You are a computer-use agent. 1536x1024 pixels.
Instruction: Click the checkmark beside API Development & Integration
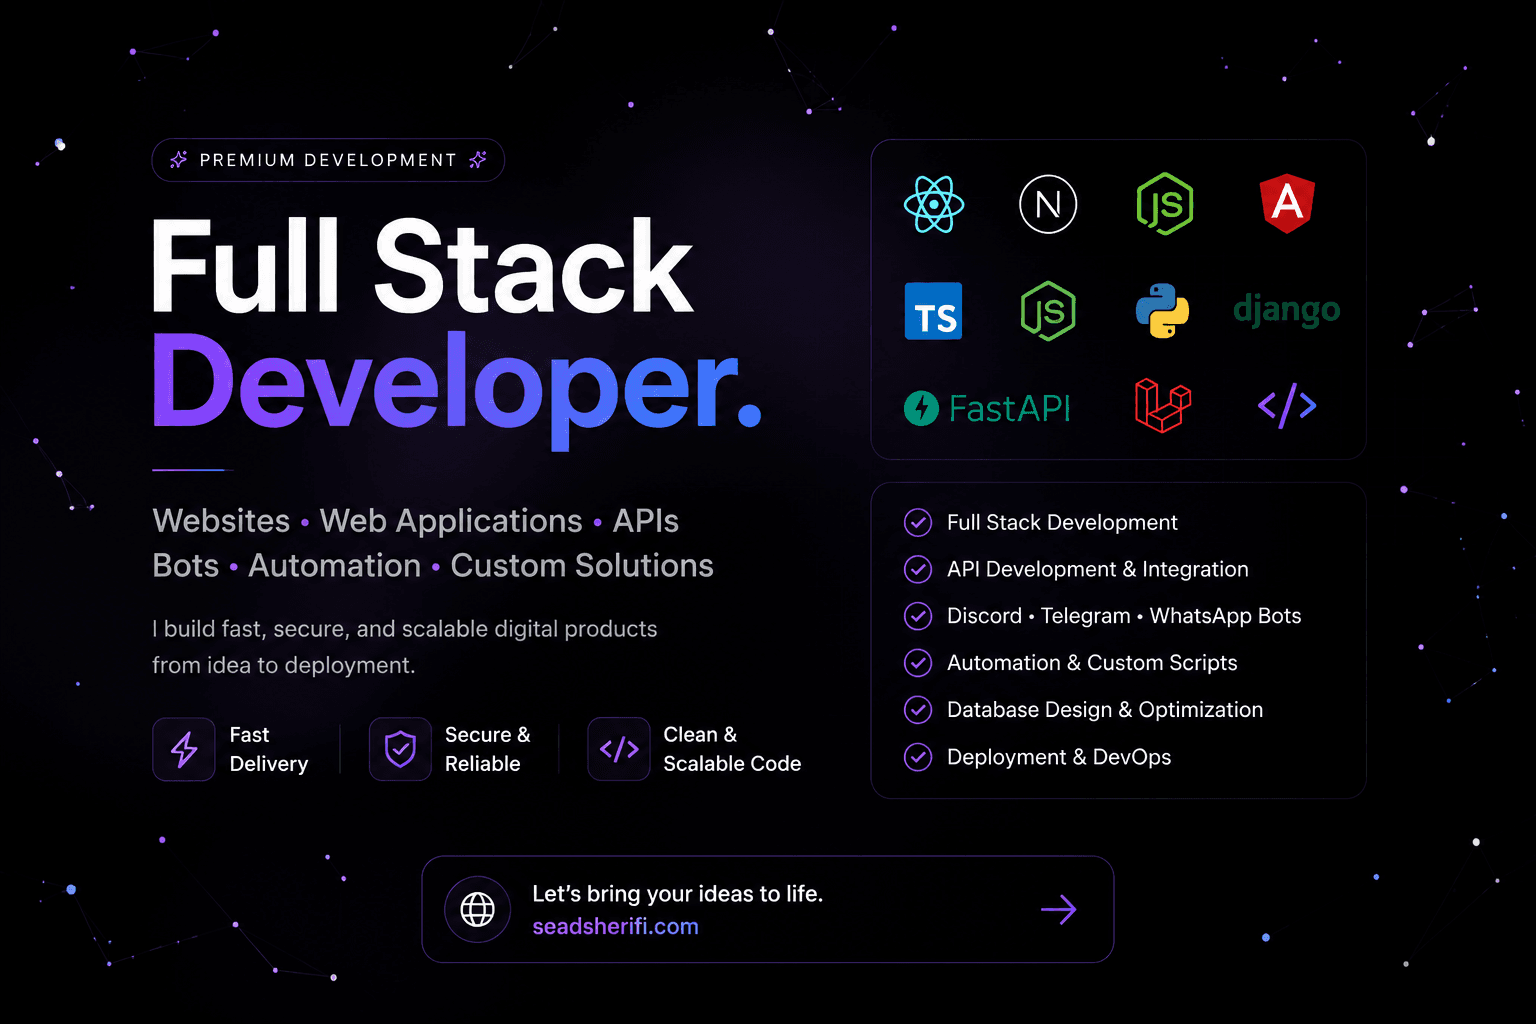point(918,569)
